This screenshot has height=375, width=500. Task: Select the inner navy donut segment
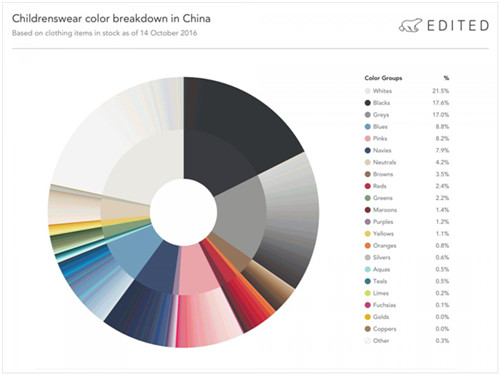point(159,268)
